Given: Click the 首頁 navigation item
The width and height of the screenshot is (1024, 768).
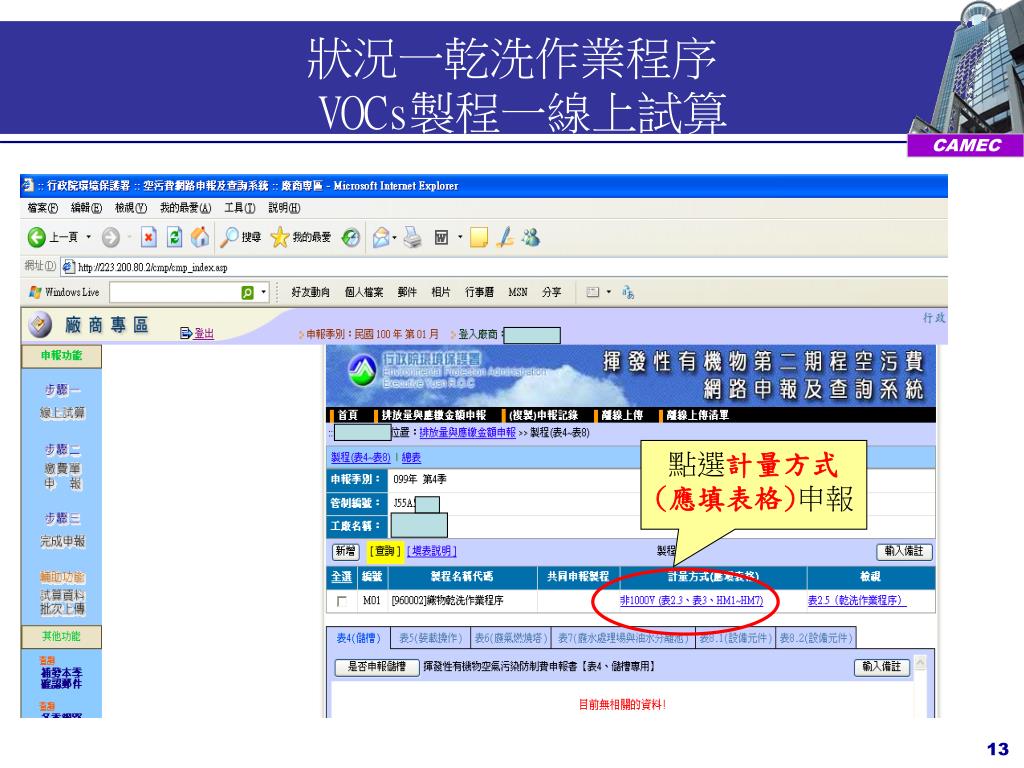Looking at the screenshot, I should (347, 415).
